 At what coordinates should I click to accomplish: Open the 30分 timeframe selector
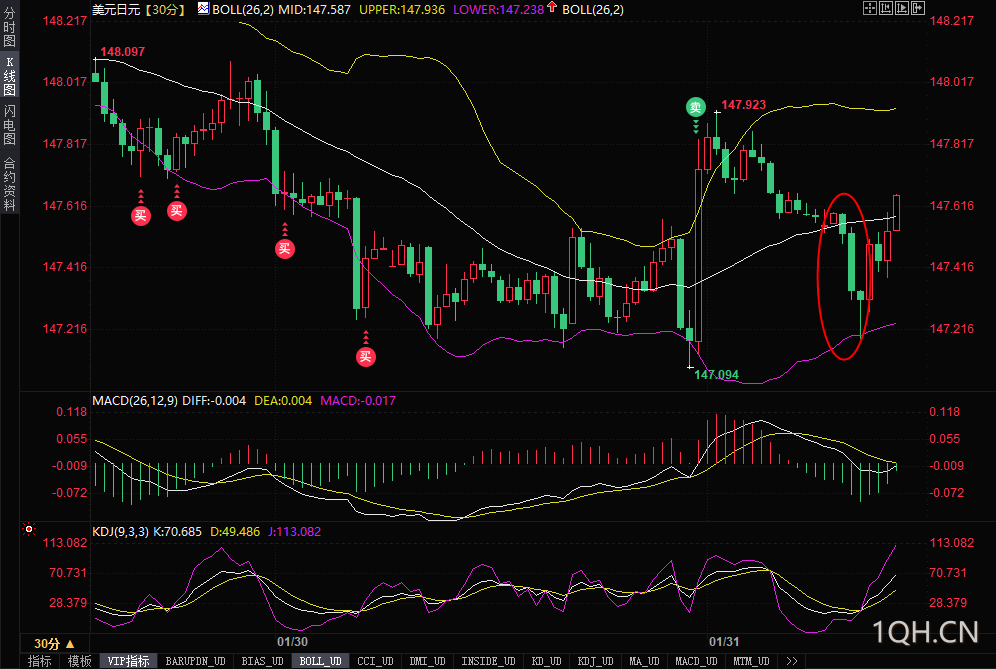[54, 643]
